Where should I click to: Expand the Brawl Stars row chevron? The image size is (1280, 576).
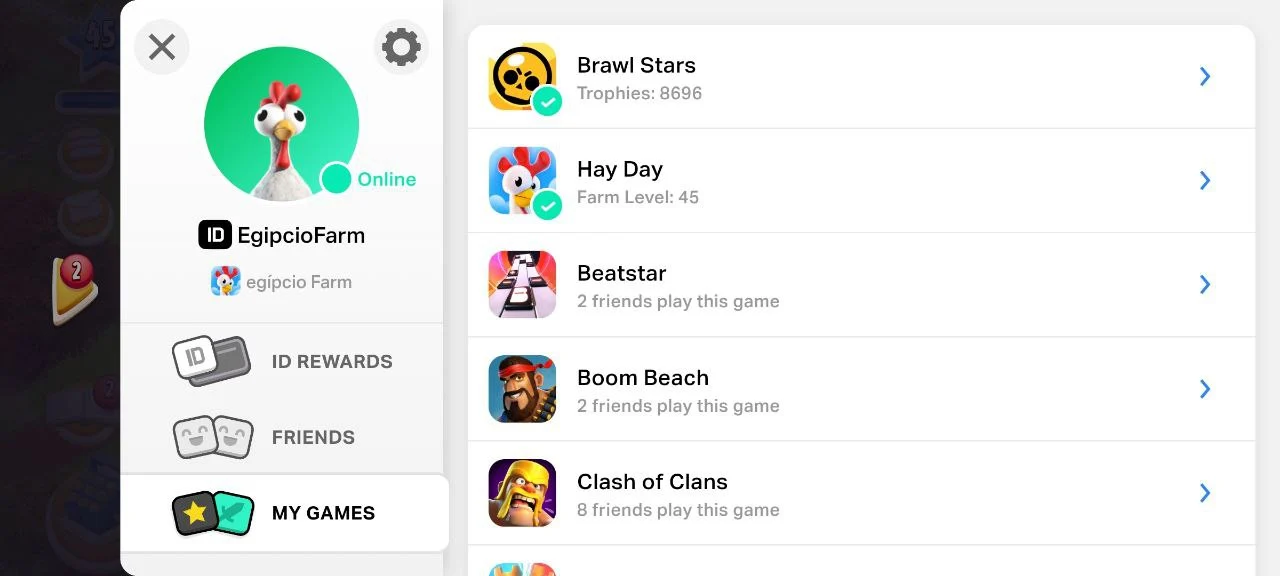[1205, 77]
